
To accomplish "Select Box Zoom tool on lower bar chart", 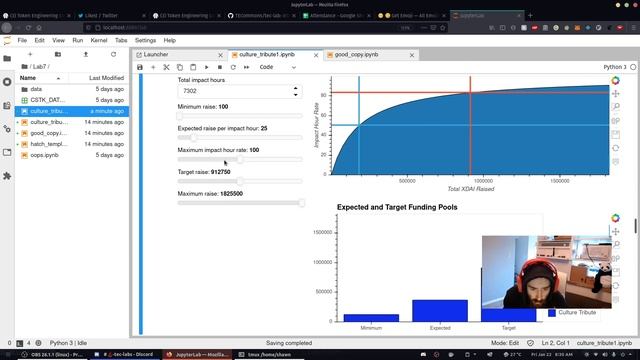I will [616, 245].
